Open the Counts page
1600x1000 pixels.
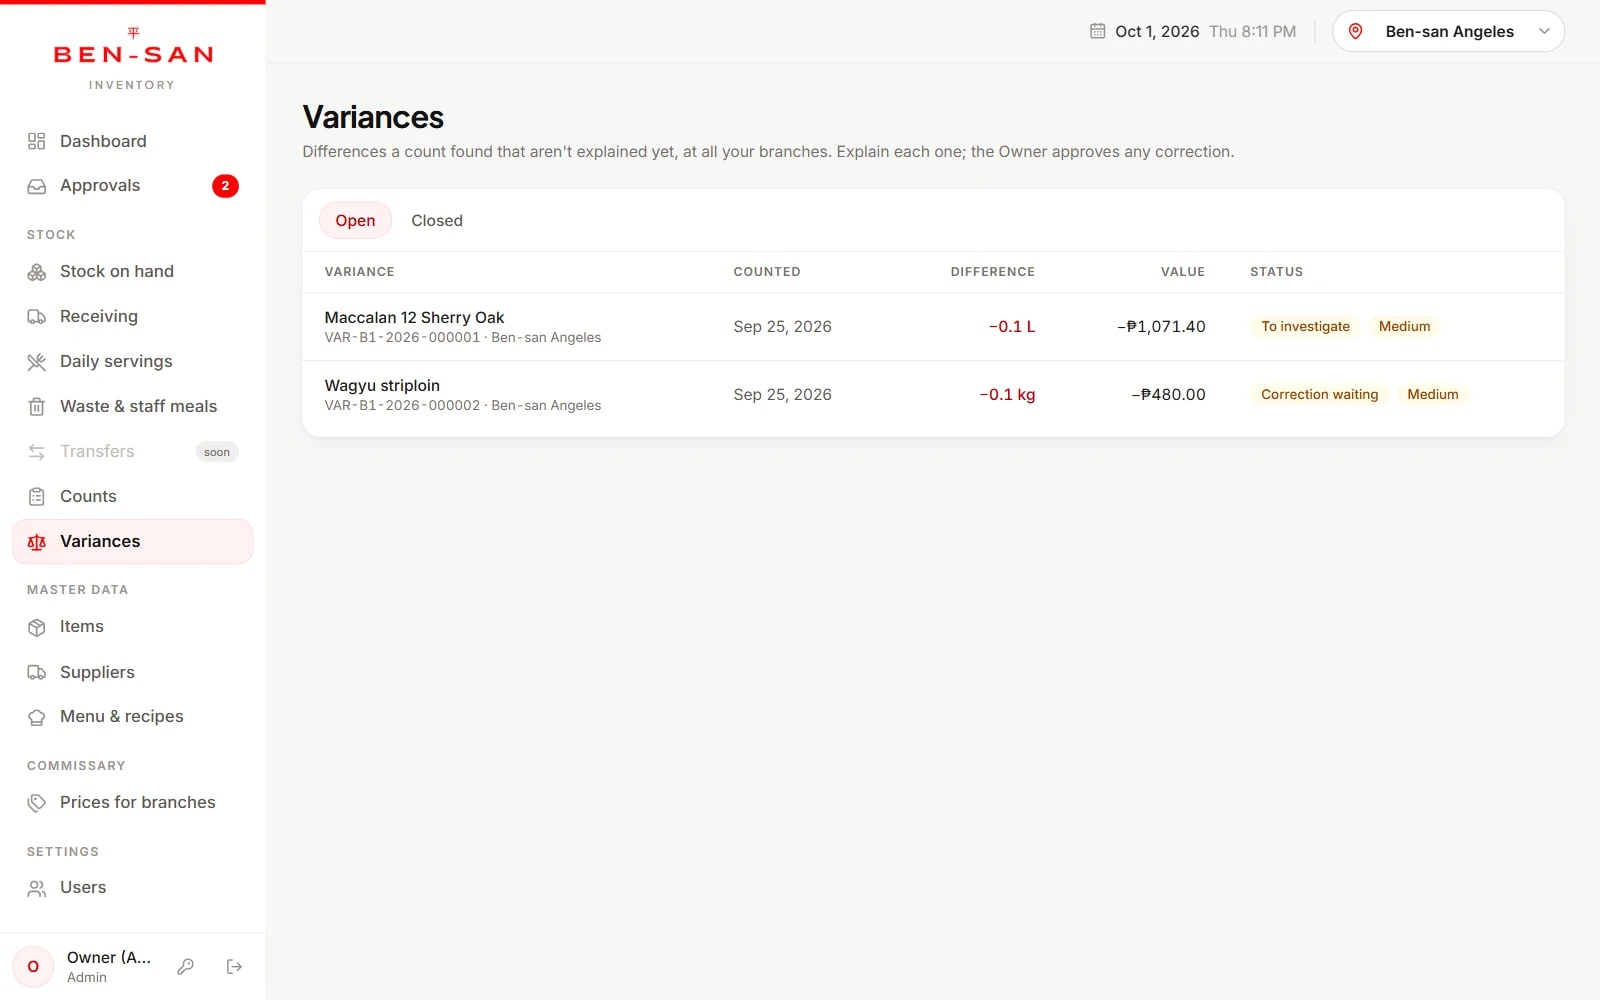132,497
